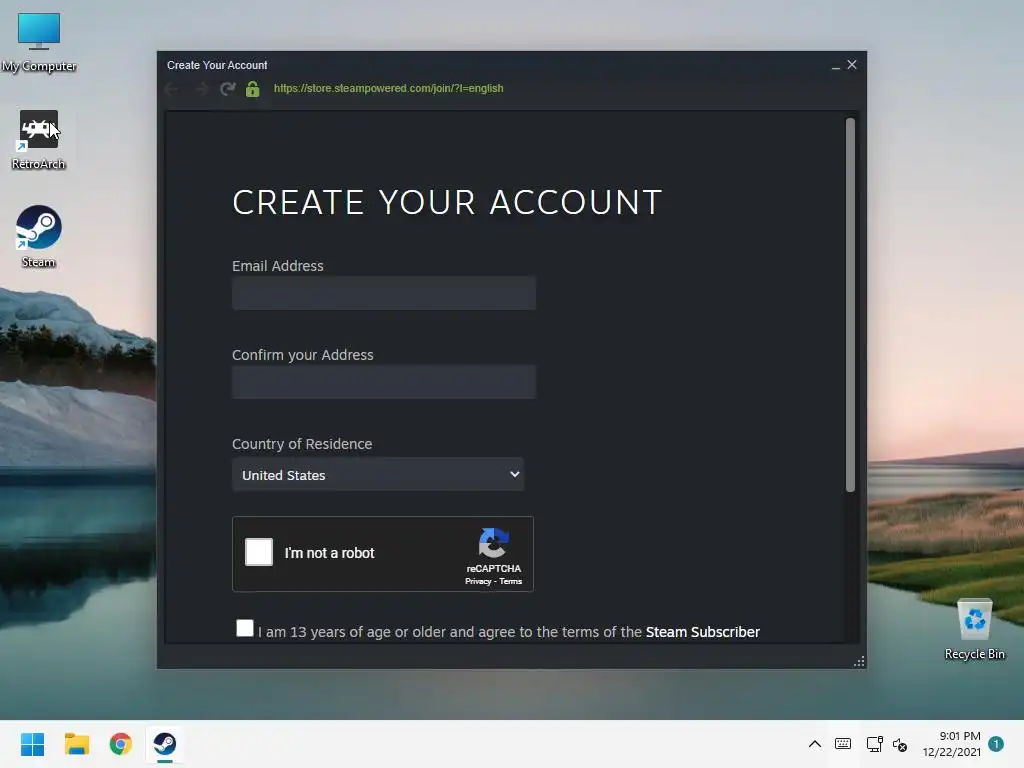This screenshot has height=768, width=1024.
Task: Click the Create Your Account title bar text
Action: (x=217, y=65)
